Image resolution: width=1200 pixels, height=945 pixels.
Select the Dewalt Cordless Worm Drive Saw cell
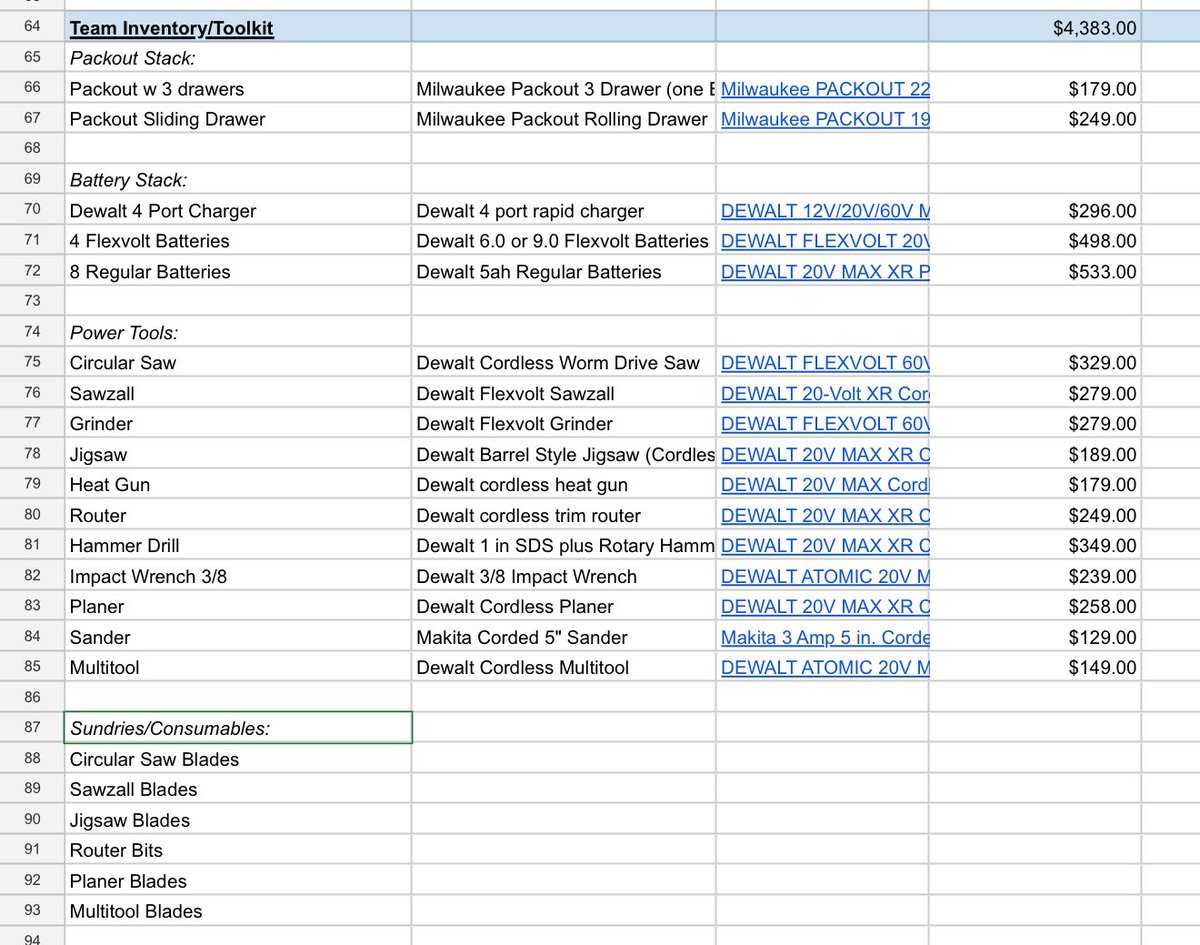(x=564, y=363)
